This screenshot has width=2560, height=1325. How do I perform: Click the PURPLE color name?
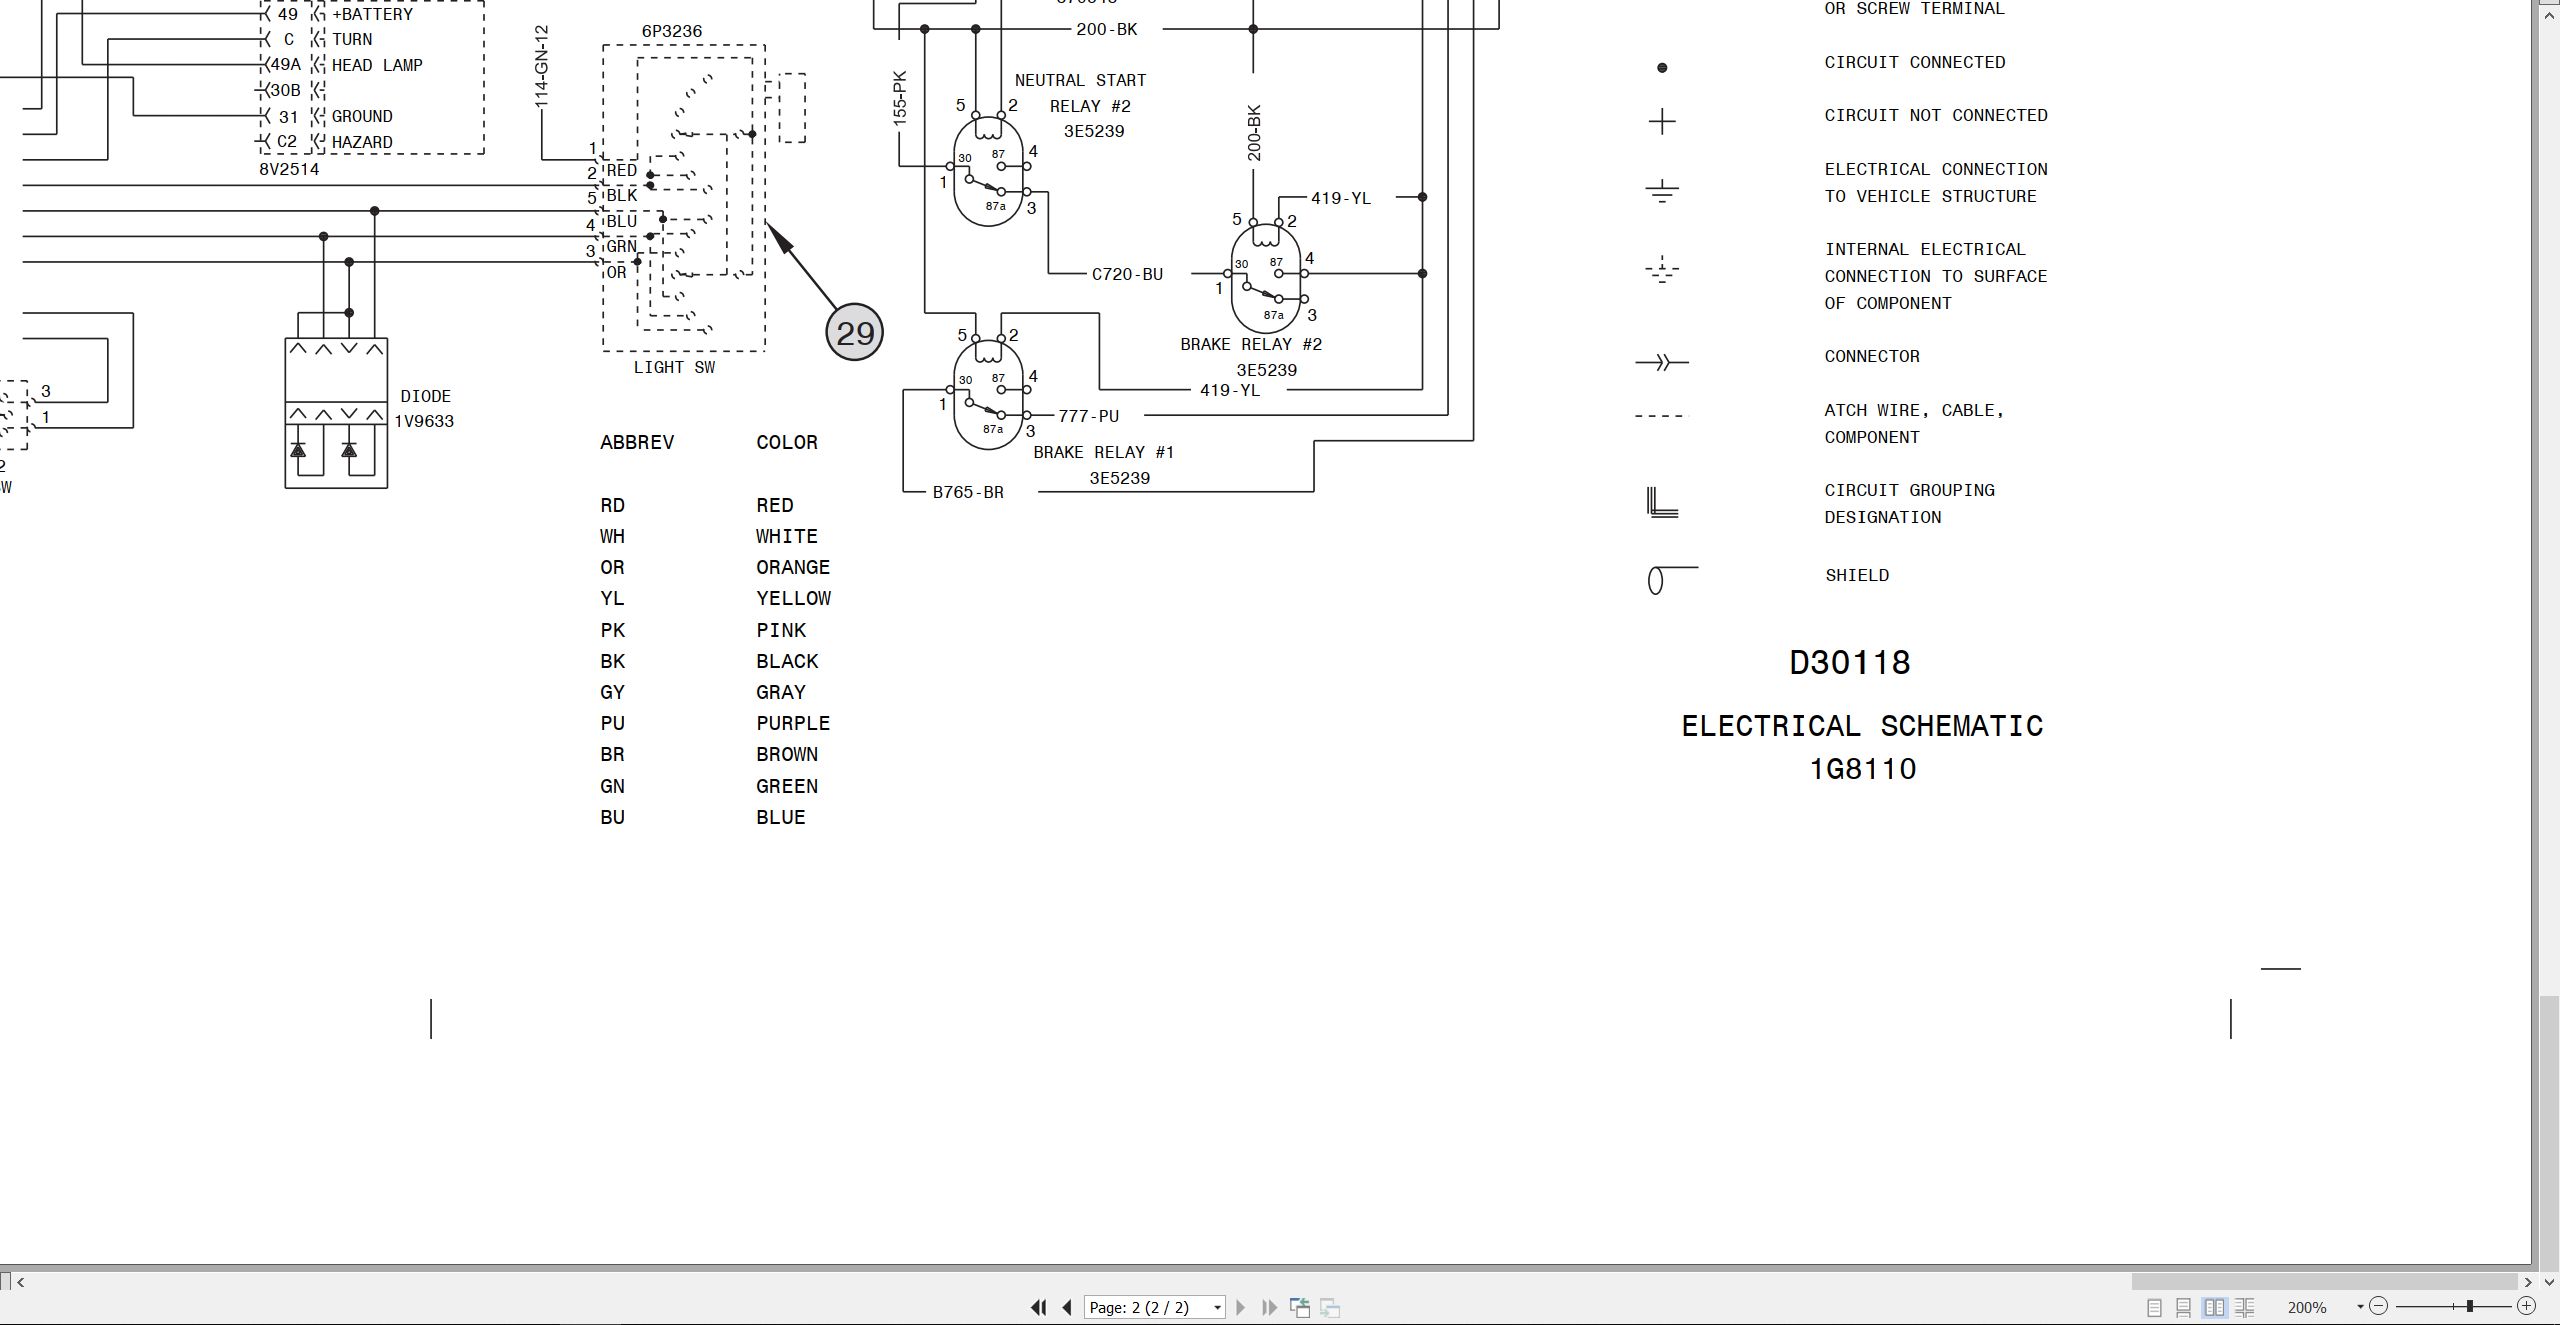point(793,723)
